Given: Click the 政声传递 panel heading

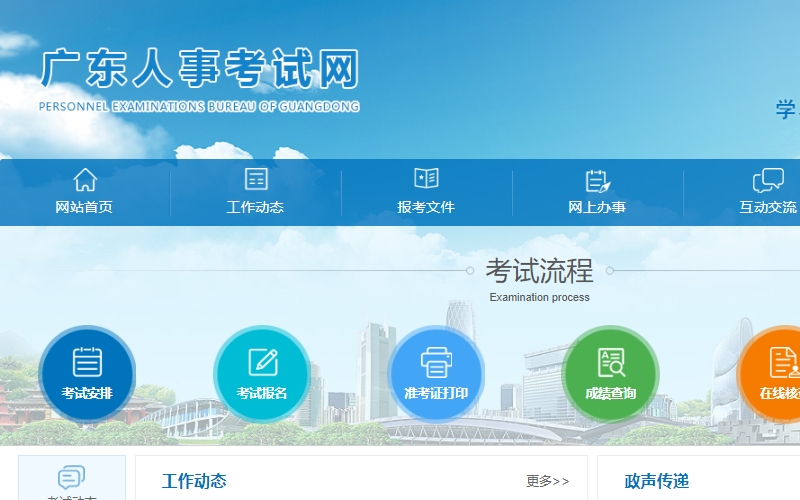Looking at the screenshot, I should 656,482.
